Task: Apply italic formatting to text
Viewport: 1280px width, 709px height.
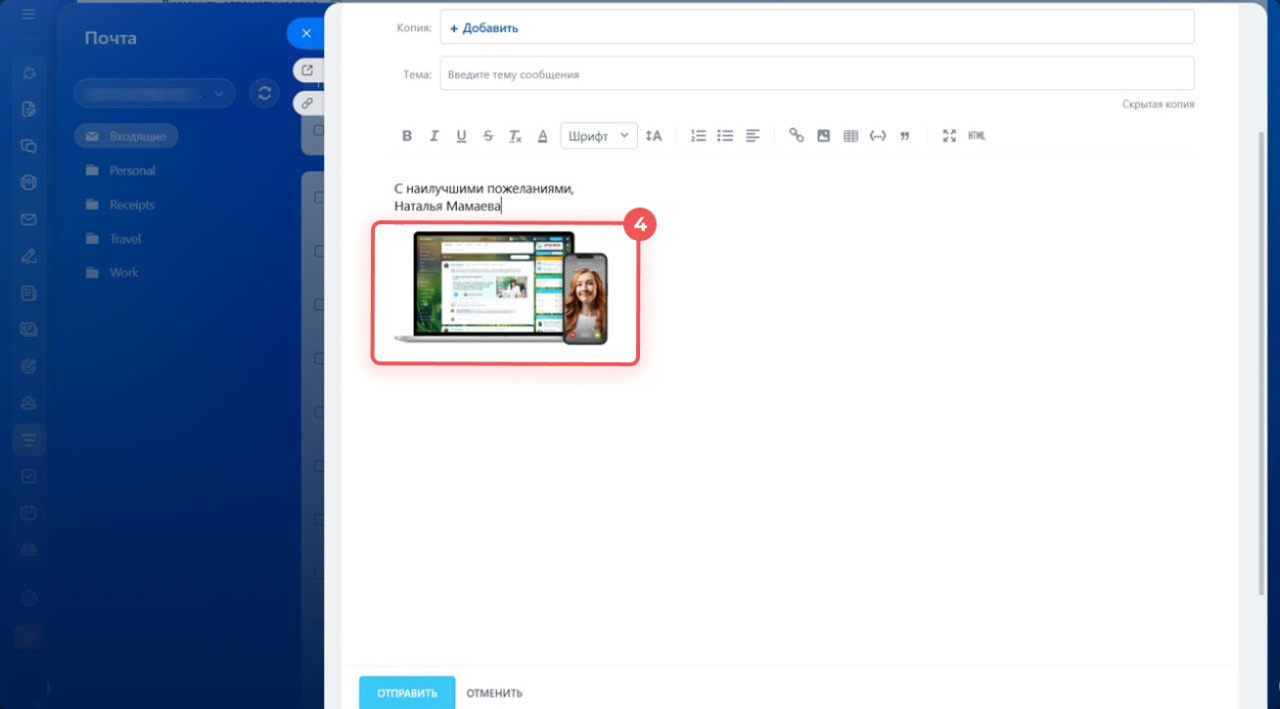Action: point(434,136)
